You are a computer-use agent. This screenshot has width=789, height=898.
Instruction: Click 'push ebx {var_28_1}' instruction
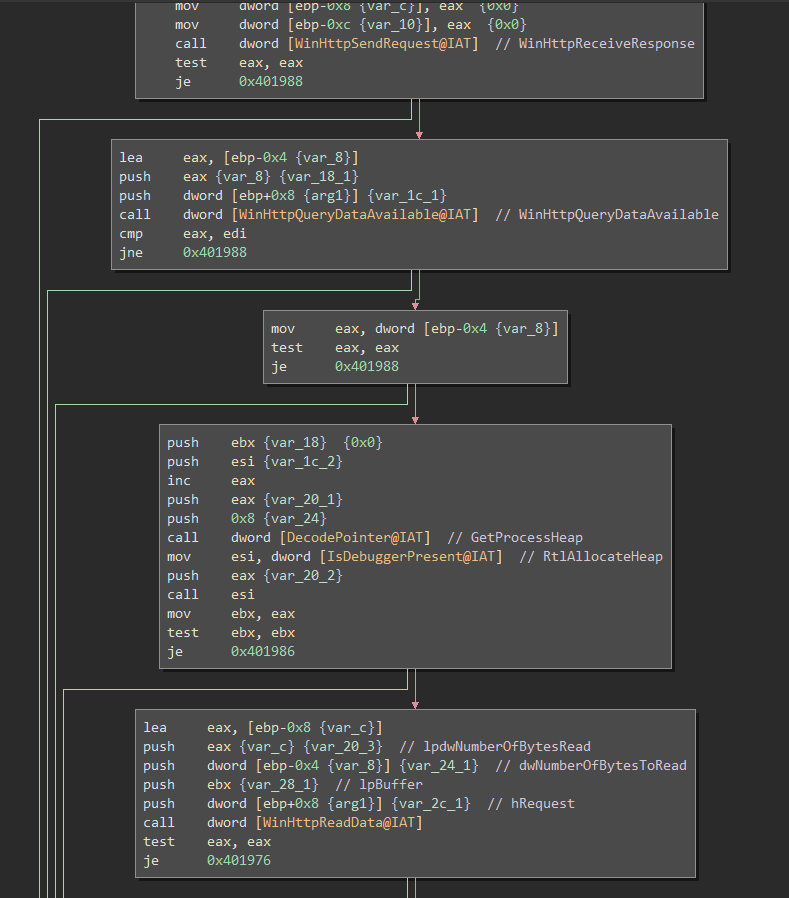231,785
